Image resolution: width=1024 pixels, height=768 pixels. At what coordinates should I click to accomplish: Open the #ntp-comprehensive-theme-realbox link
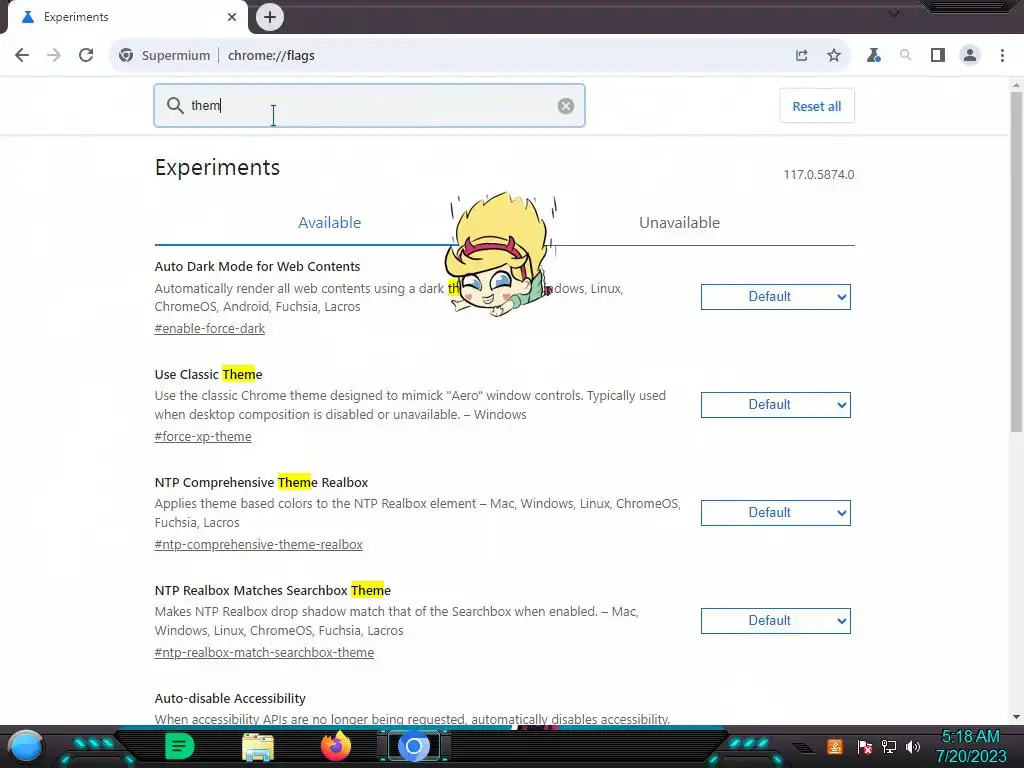tap(258, 545)
